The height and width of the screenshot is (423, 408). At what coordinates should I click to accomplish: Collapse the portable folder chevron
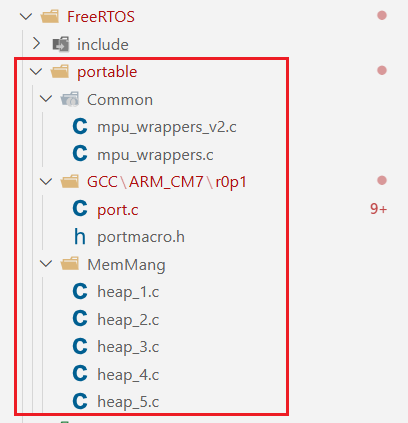point(36,71)
